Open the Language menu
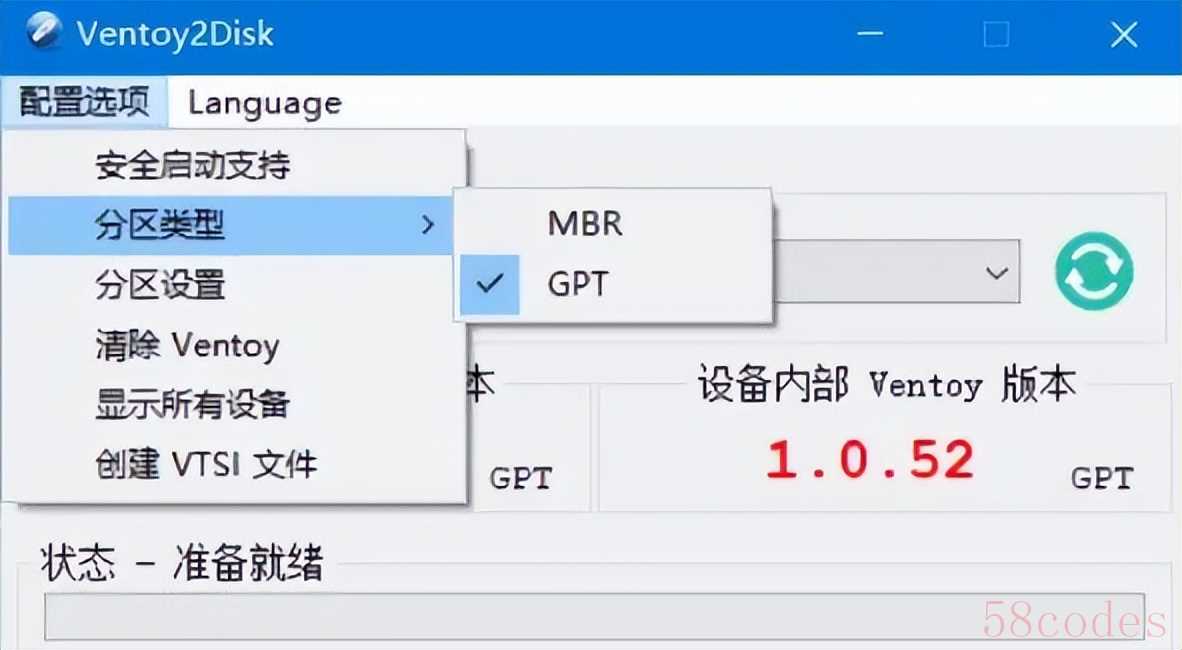The image size is (1182, 650). pyautogui.click(x=265, y=103)
